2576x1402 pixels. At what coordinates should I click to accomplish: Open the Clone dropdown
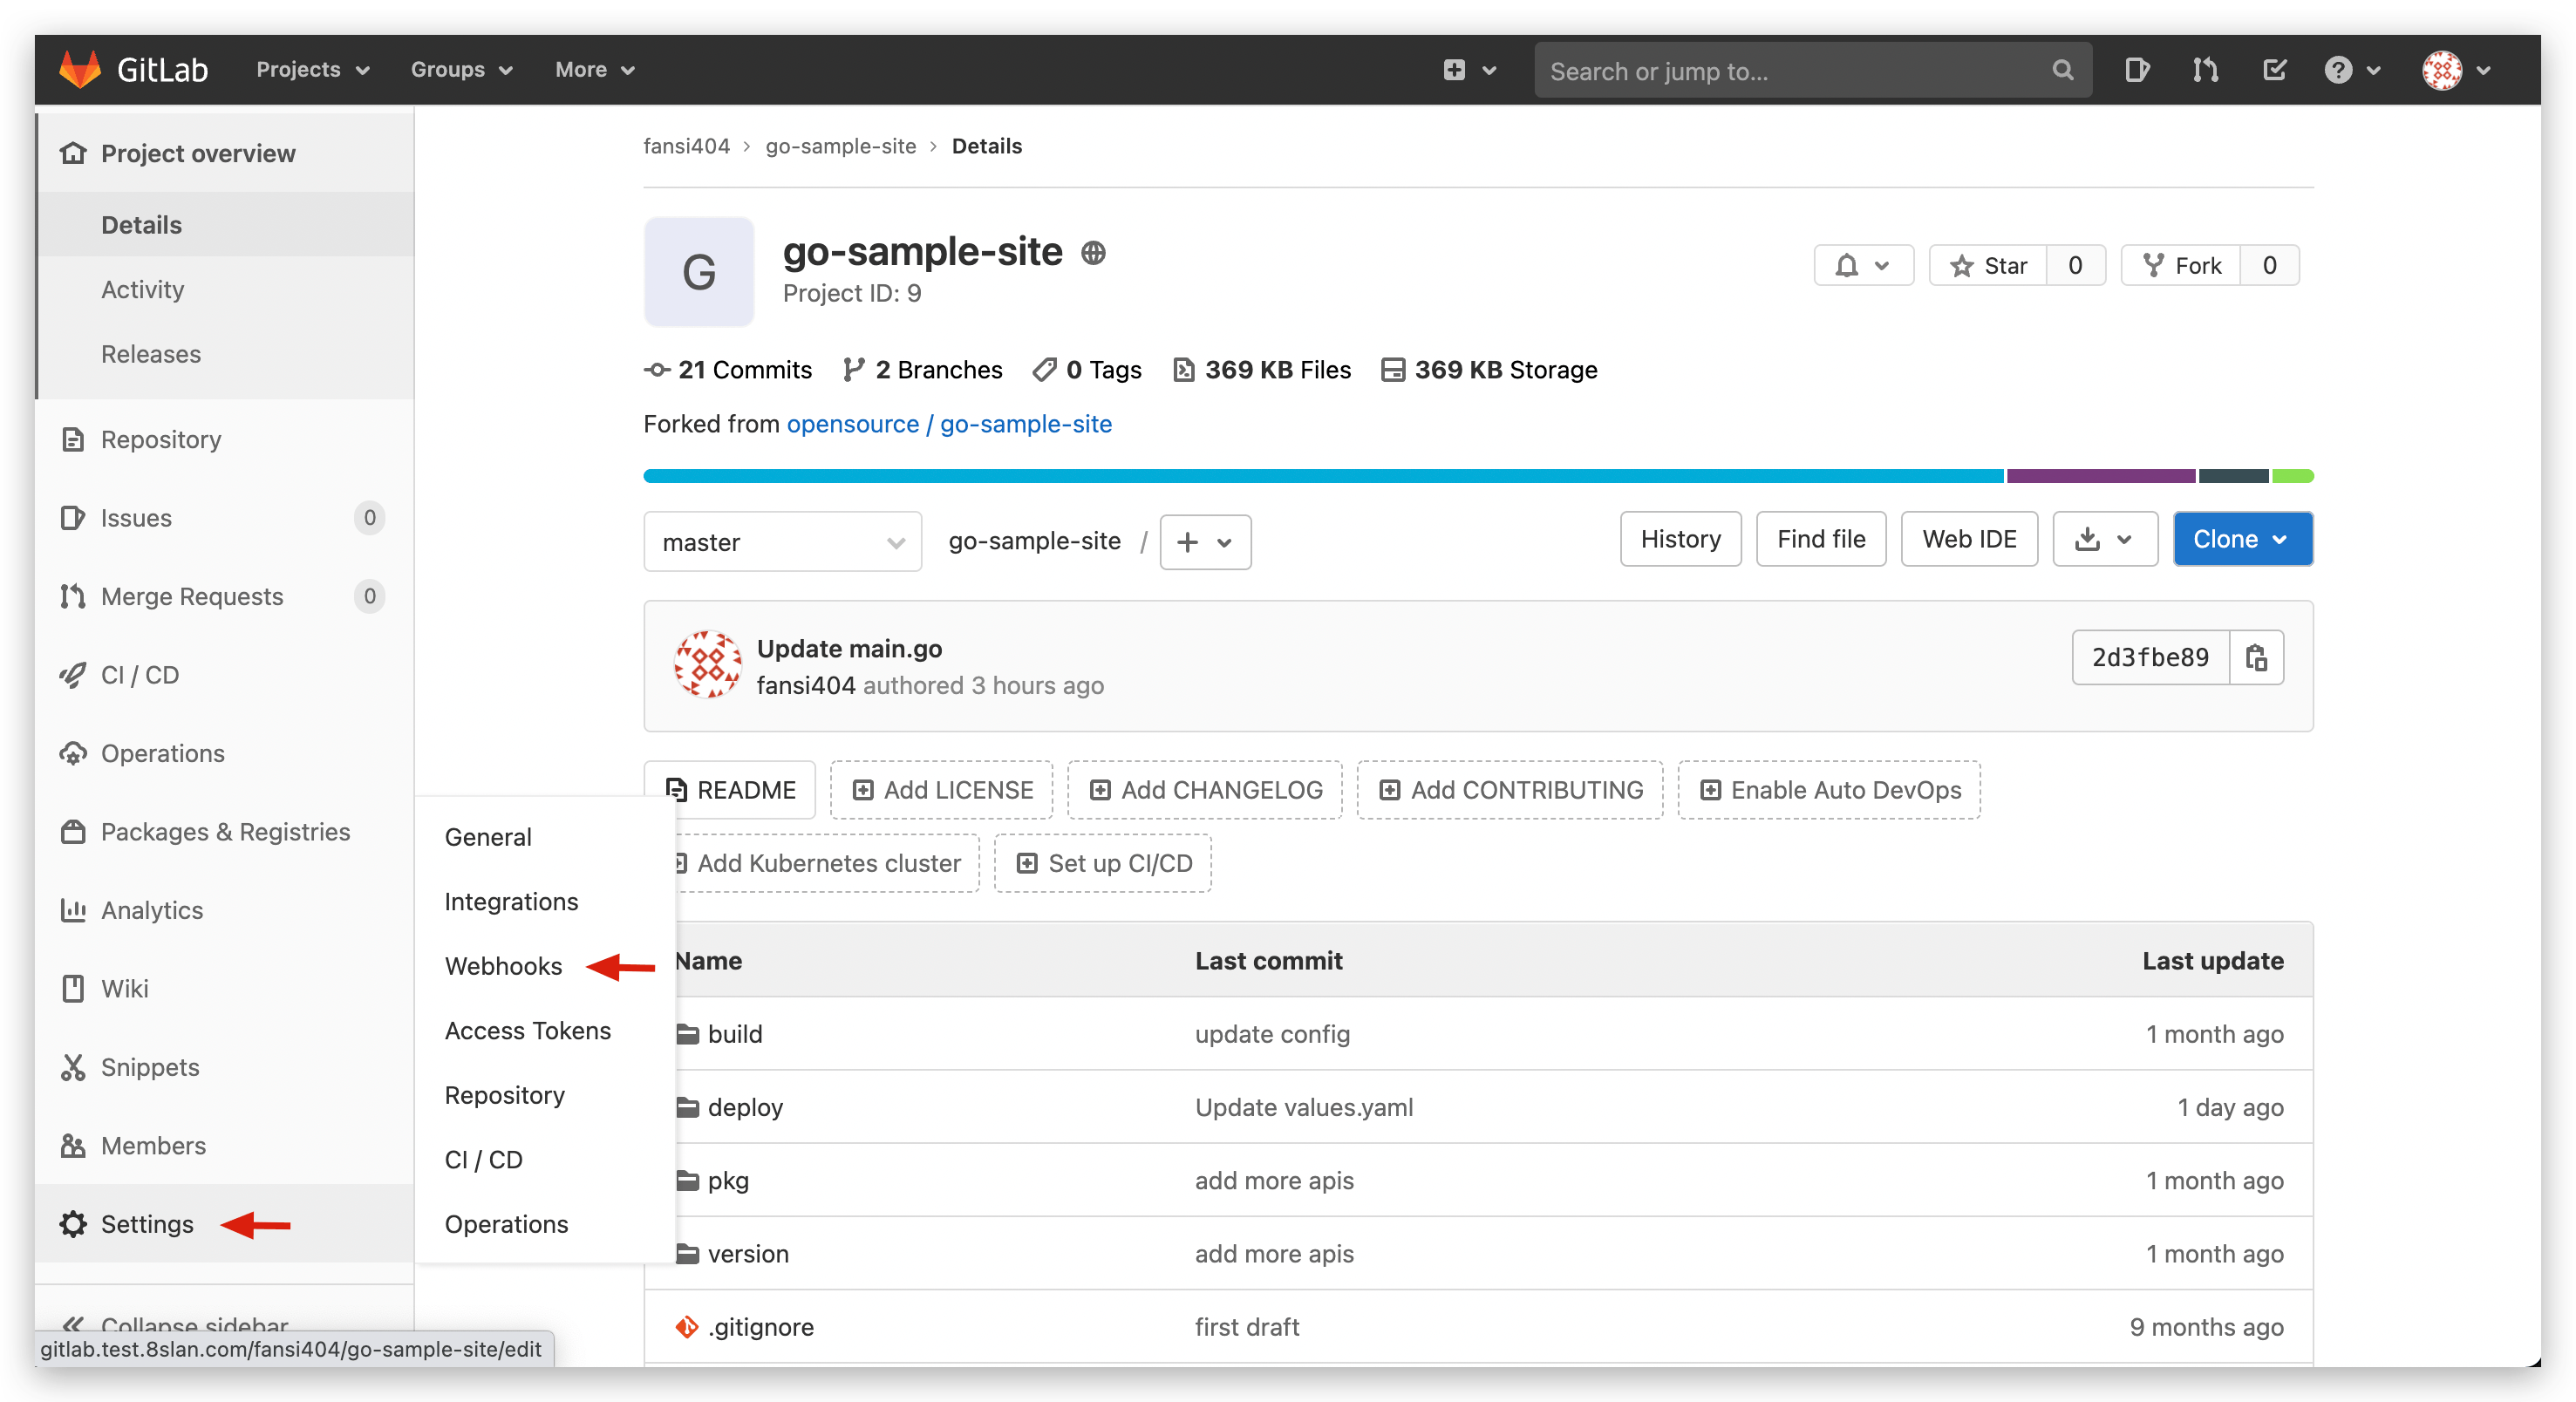2242,538
